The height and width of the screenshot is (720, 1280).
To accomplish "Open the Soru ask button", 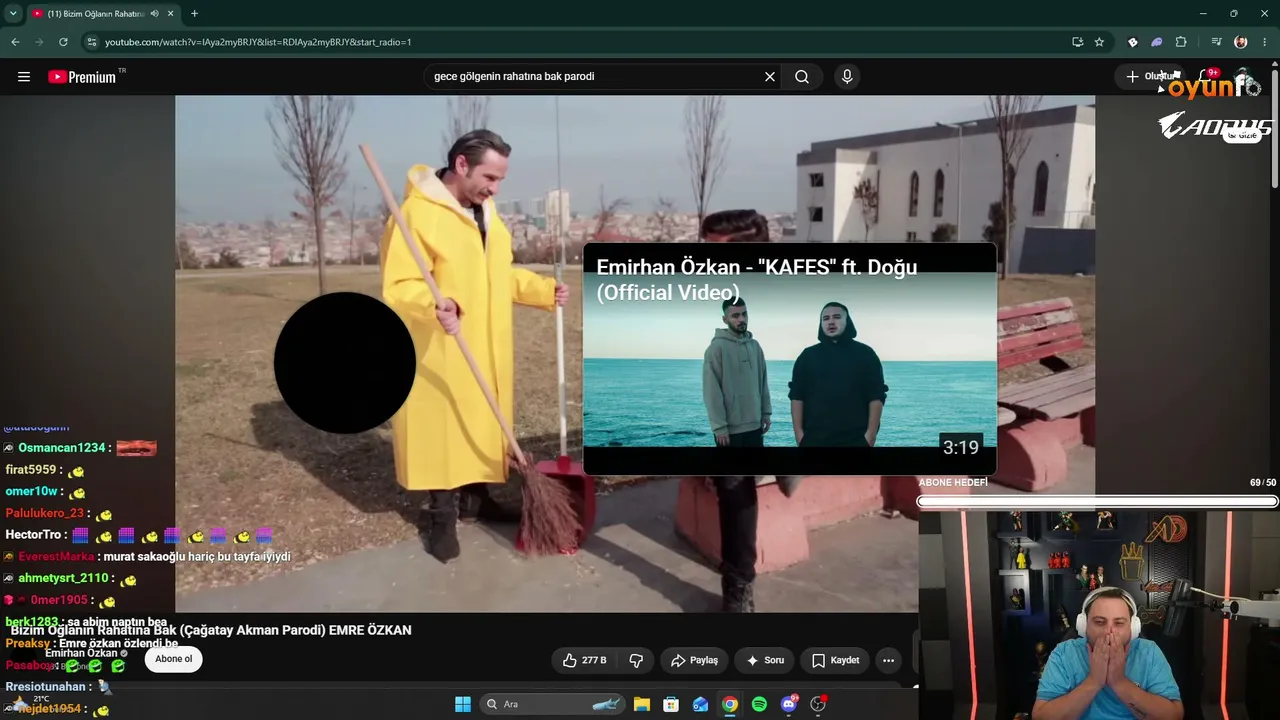I will [x=765, y=660].
